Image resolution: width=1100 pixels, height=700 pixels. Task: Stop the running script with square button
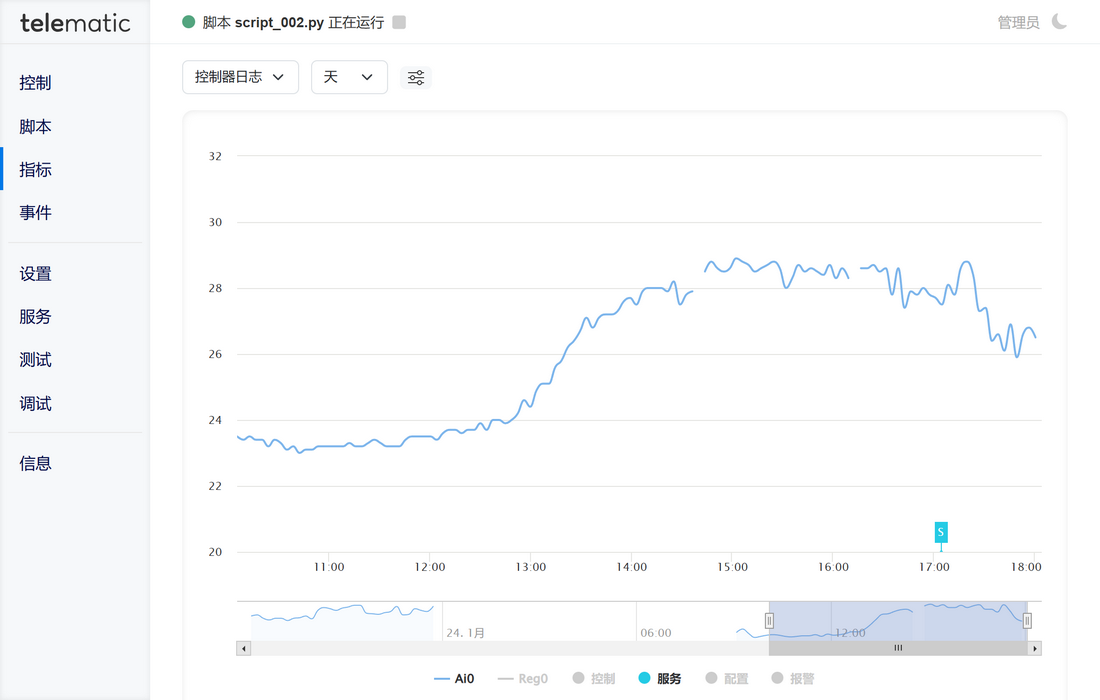pyautogui.click(x=399, y=22)
